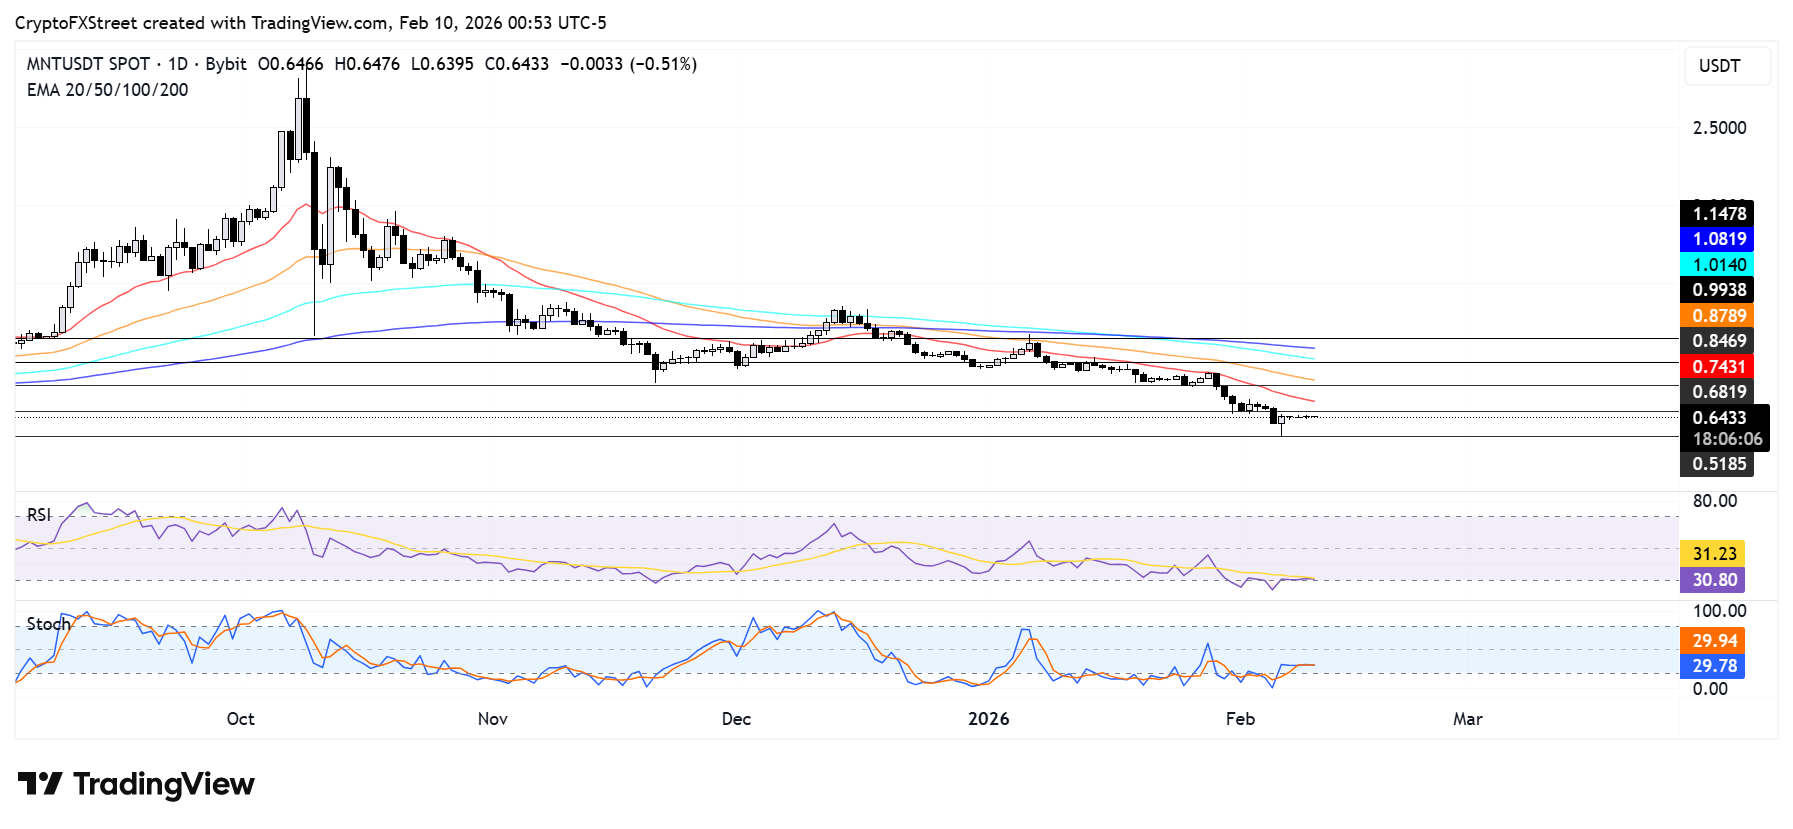Click the 0.5185 support level price tag
The image size is (1793, 829).
click(1717, 464)
